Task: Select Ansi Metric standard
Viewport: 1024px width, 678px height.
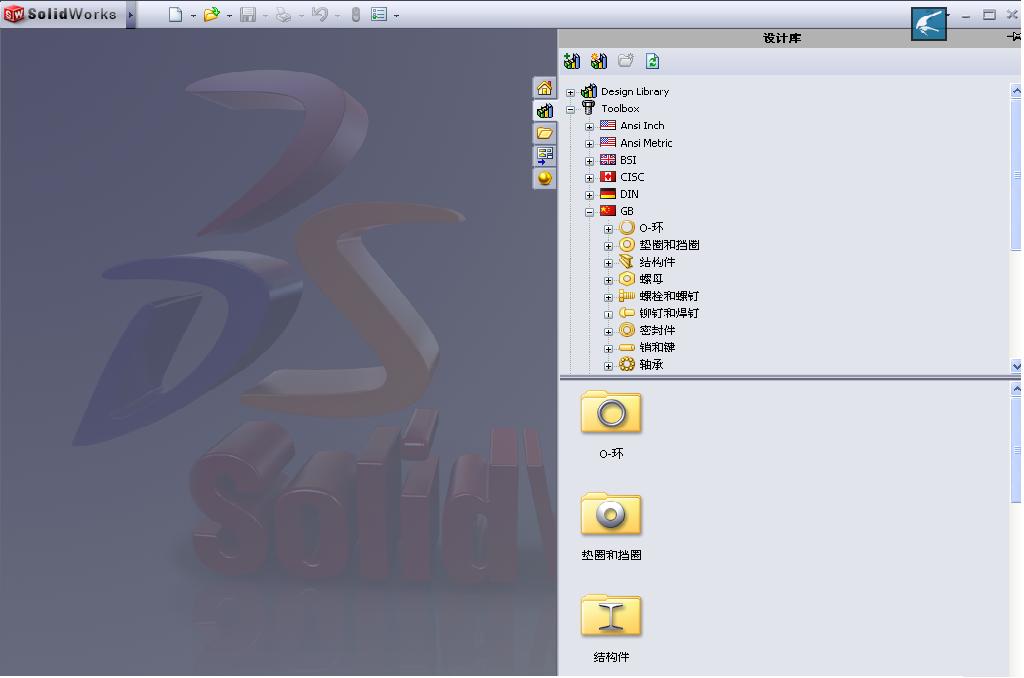Action: coord(646,143)
